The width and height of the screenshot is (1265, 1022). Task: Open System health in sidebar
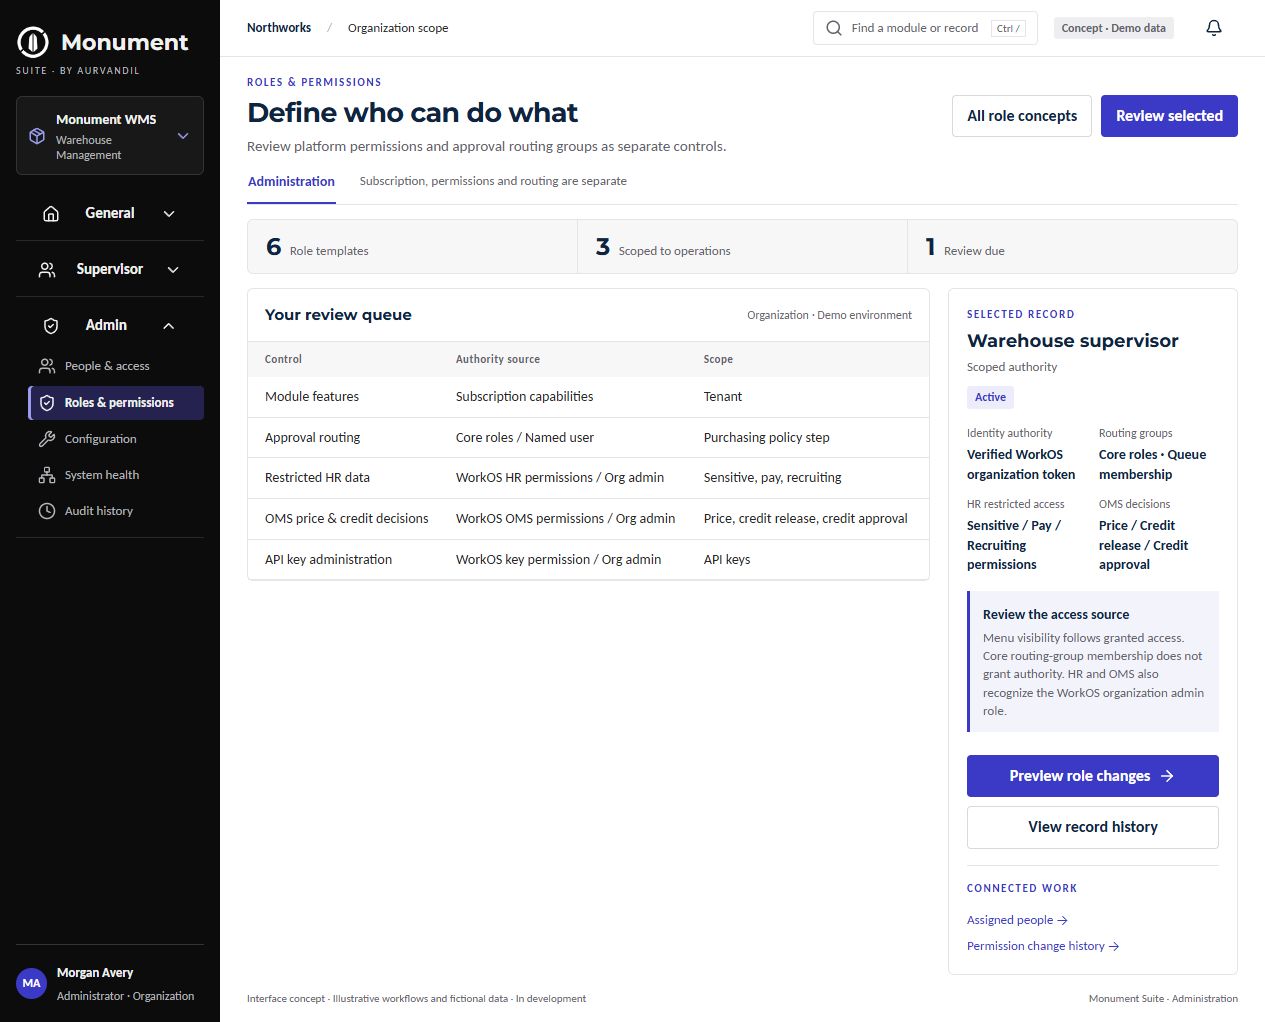[x=116, y=475]
